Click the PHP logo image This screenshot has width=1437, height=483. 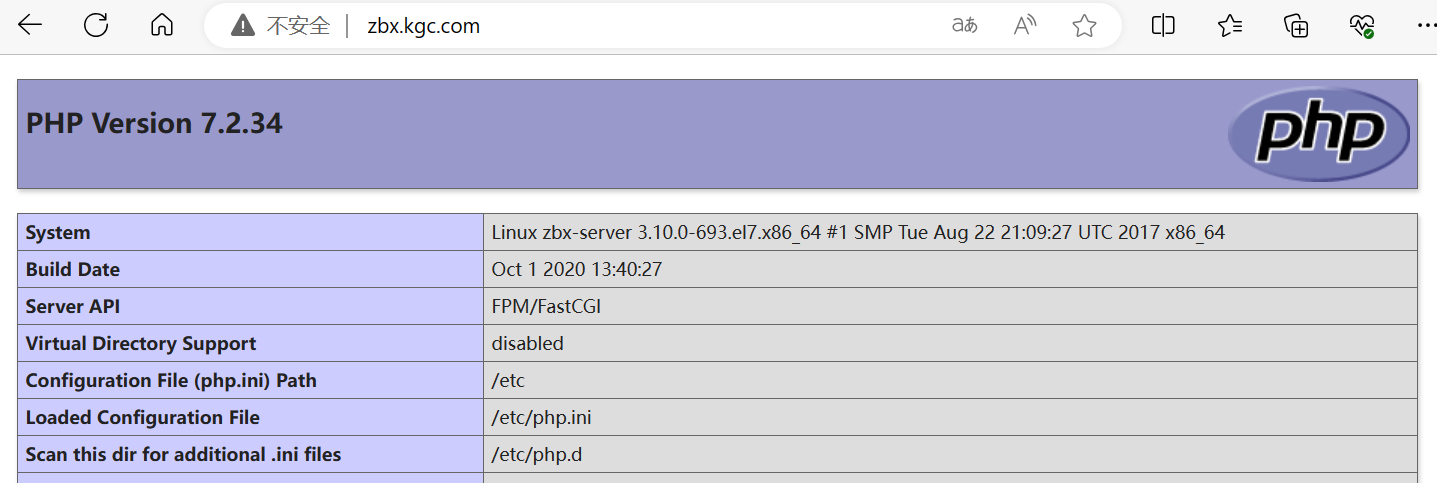click(1319, 134)
